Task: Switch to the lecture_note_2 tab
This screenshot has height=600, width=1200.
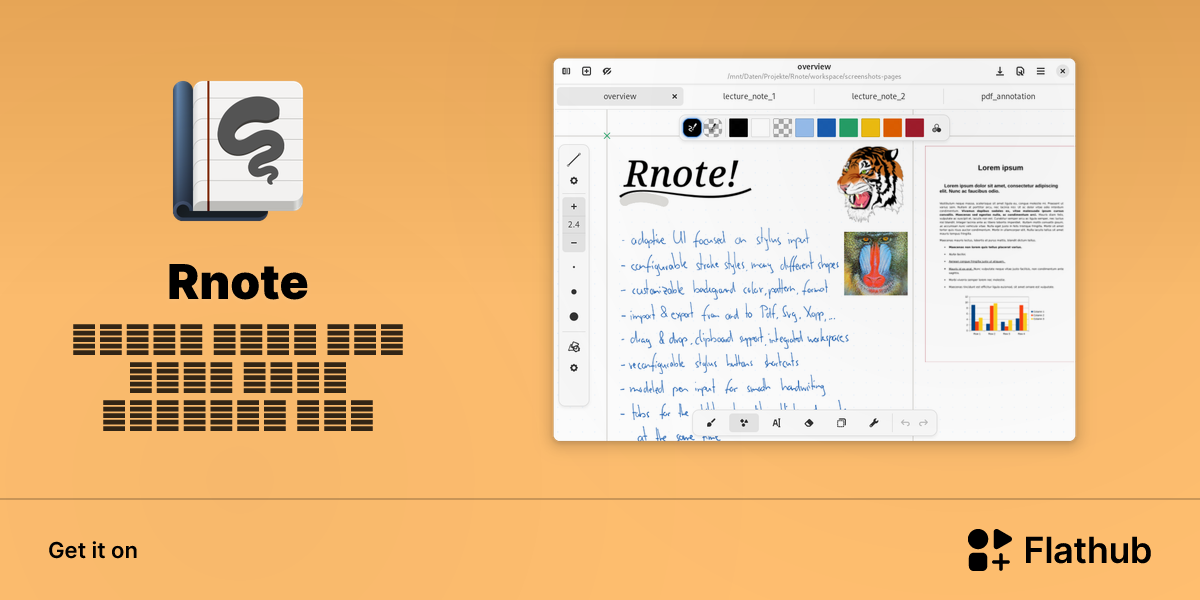Action: tap(878, 97)
